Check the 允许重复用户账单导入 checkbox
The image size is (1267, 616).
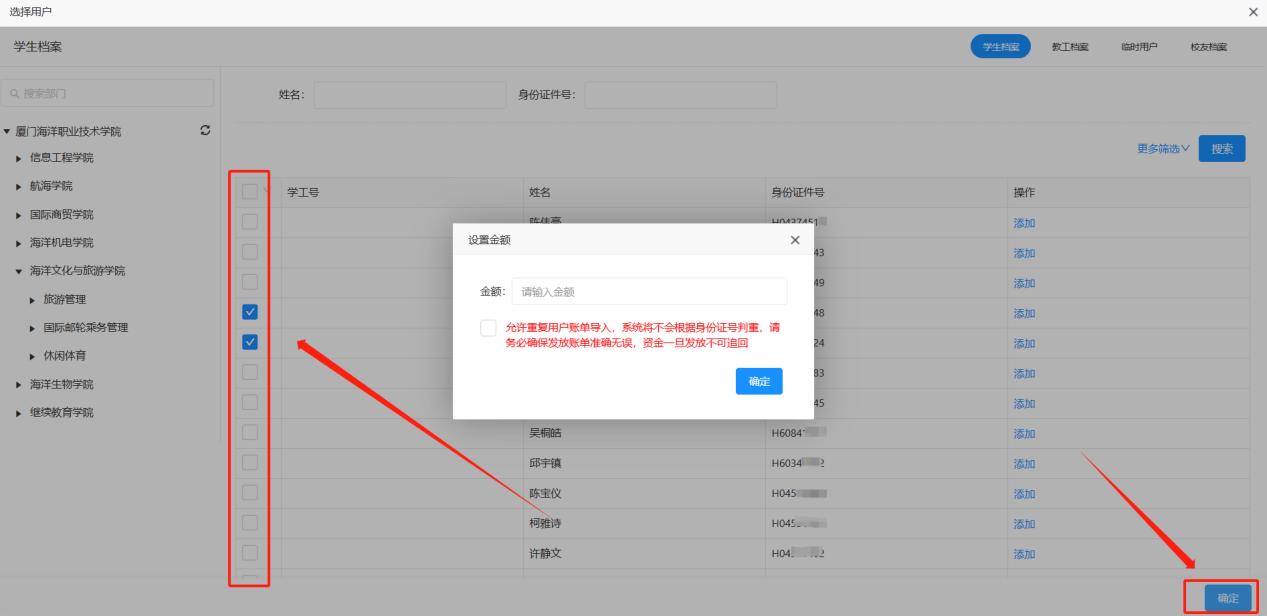(488, 328)
